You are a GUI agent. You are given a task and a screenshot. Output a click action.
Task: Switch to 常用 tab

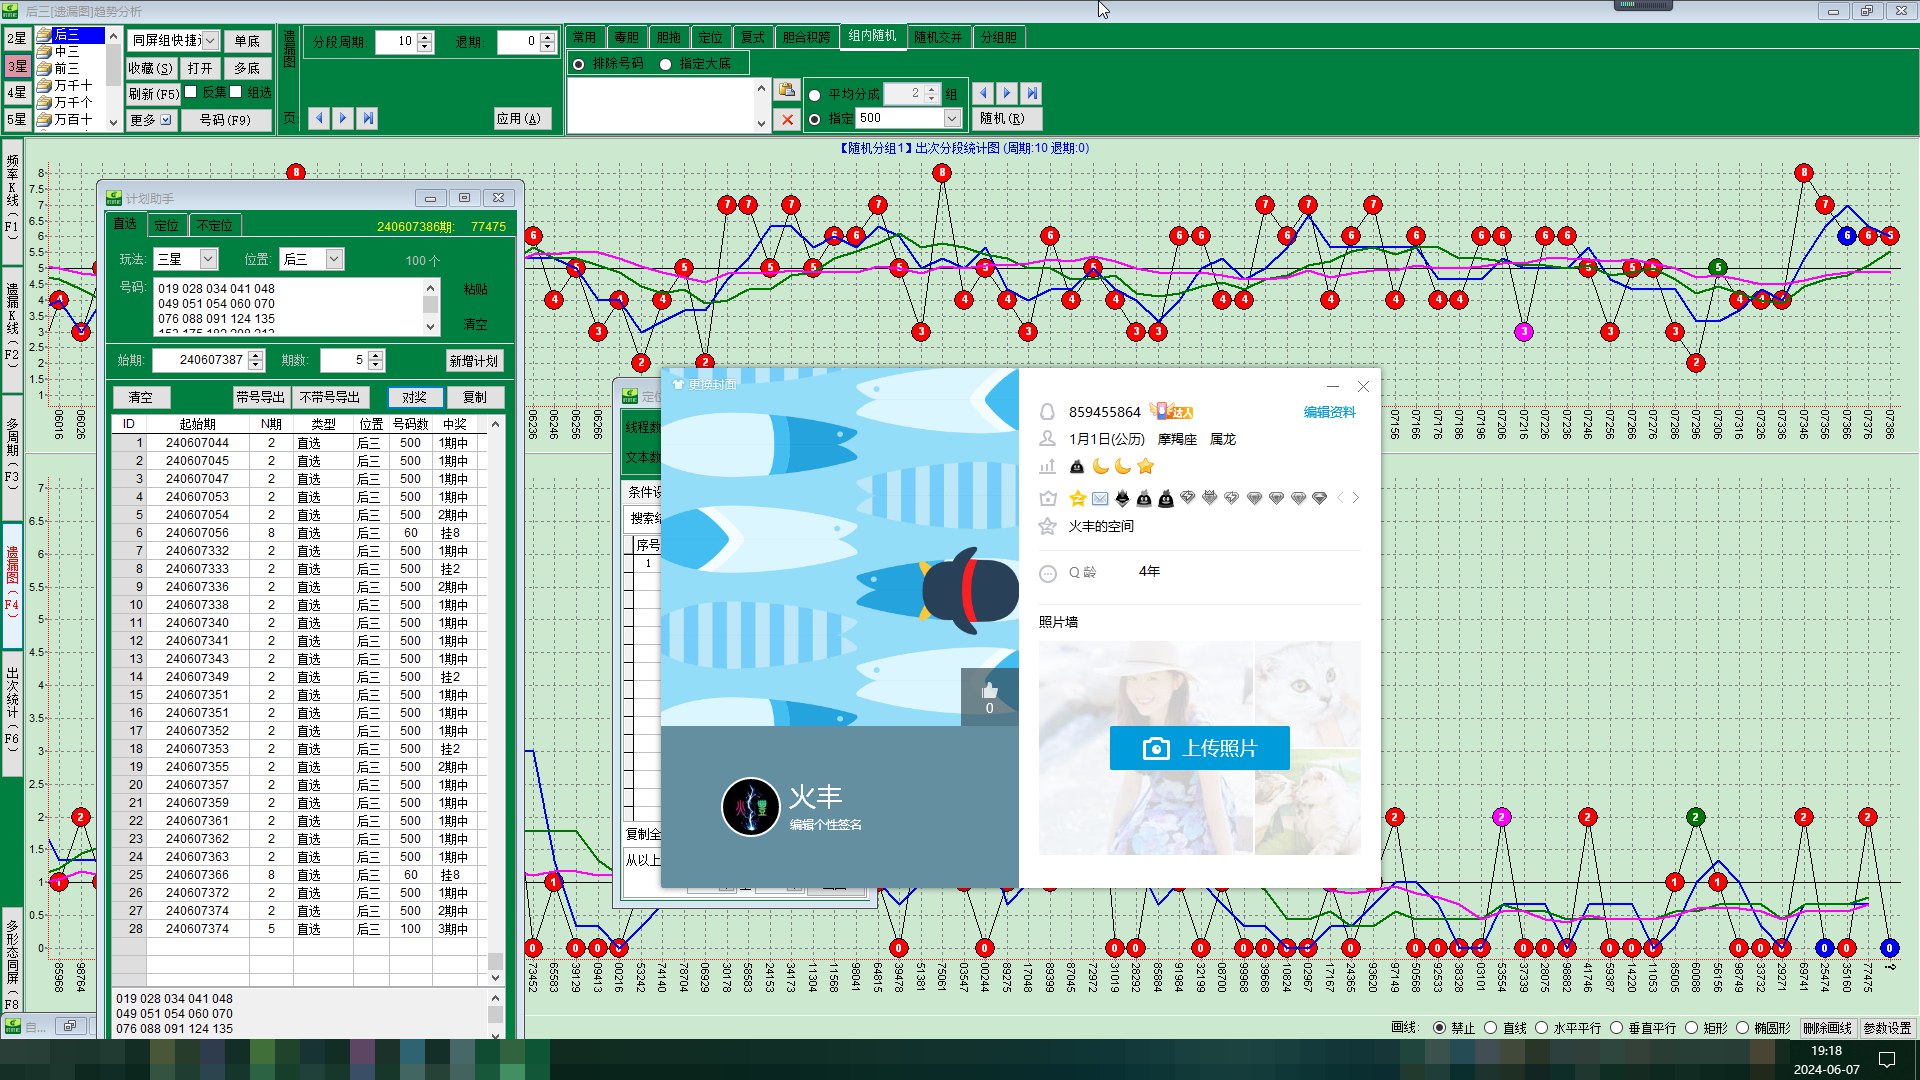click(584, 37)
